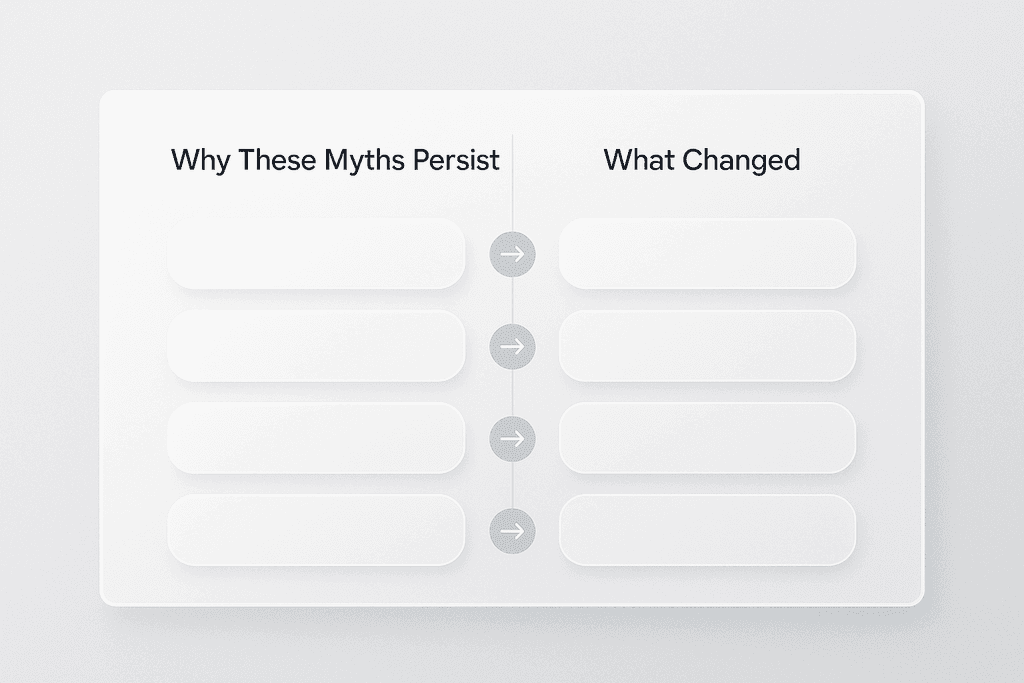This screenshot has width=1024, height=683.
Task: Click the "What Changed" heading
Action: coord(702,160)
